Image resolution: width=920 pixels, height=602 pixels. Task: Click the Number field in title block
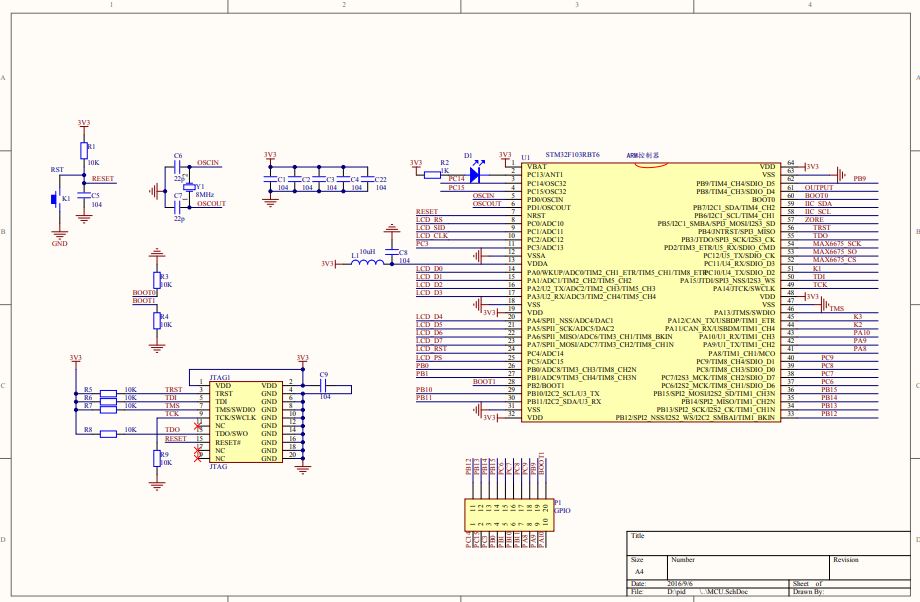pos(748,568)
